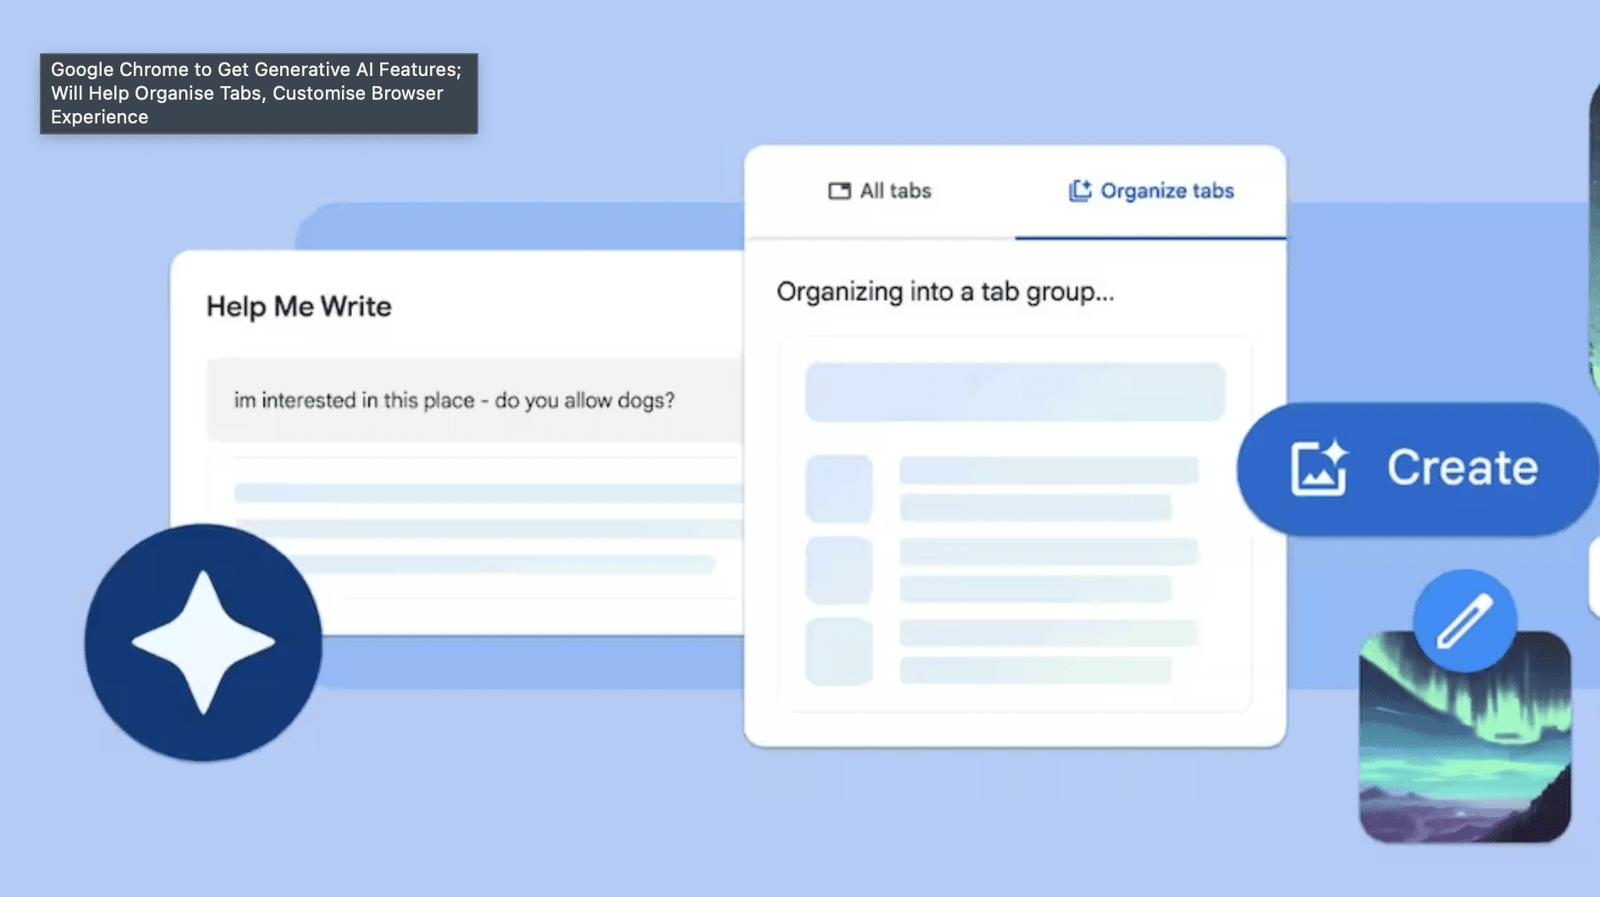Screen dimensions: 1600x897
Task: Click first loading line below Help Me Write input
Action: (x=488, y=492)
